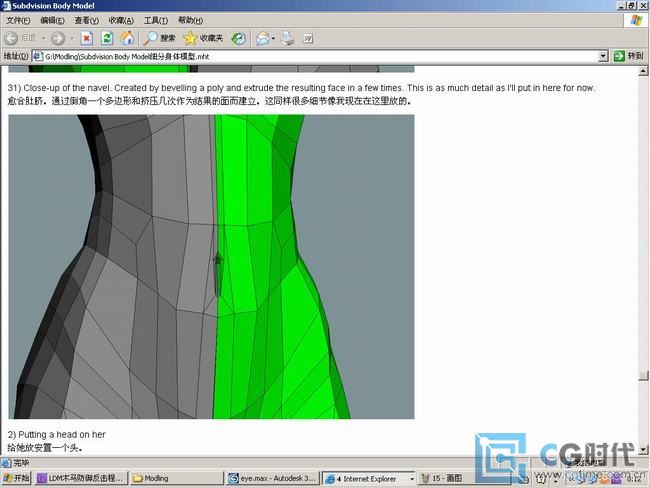Switch to Modling folder taskbar button
650x488 pixels.
[x=177, y=478]
